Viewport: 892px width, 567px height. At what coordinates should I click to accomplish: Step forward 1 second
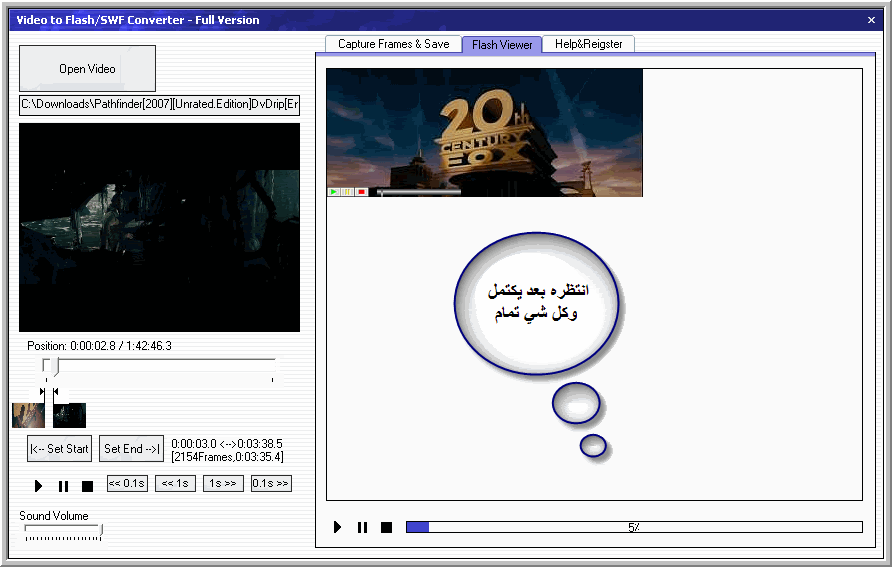[x=223, y=484]
